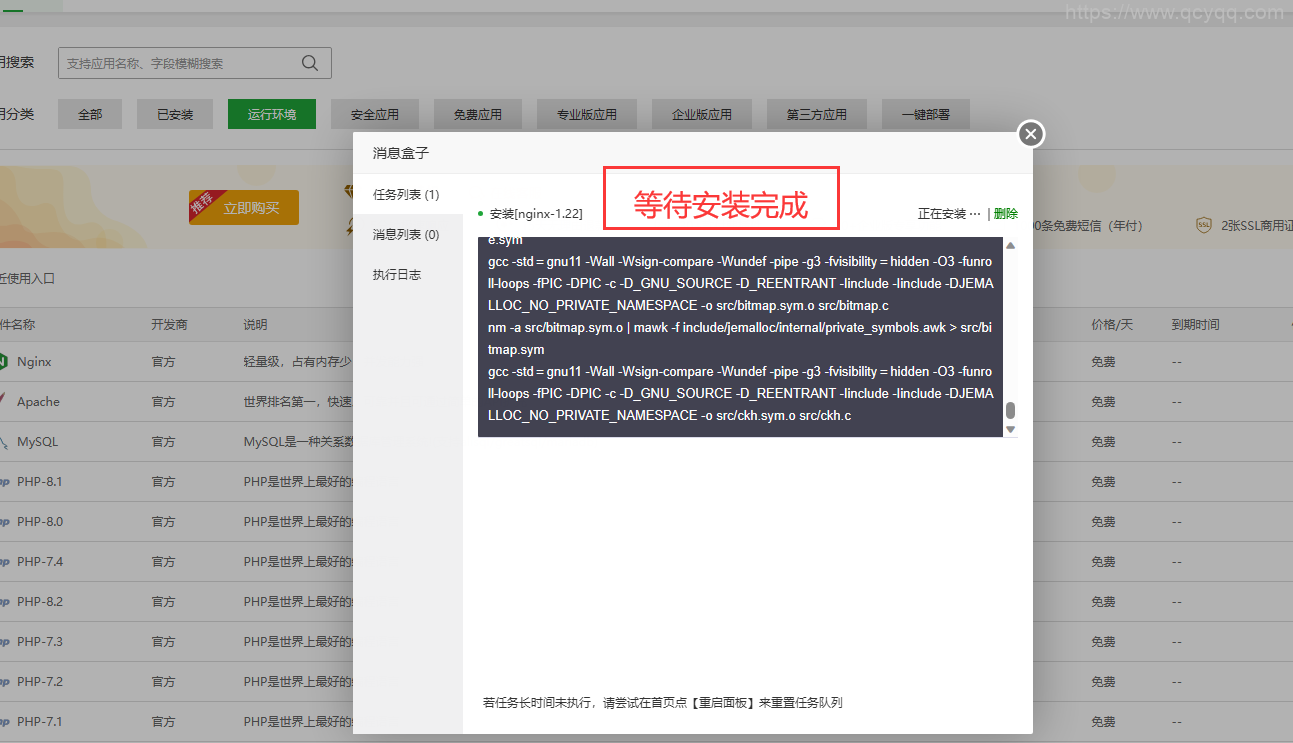Switch to 消息列表 (0) tab
This screenshot has width=1293, height=743.
click(x=406, y=234)
